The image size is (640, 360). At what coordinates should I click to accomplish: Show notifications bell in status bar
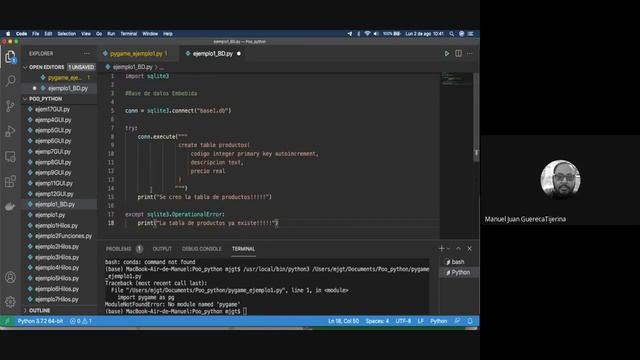click(470, 321)
